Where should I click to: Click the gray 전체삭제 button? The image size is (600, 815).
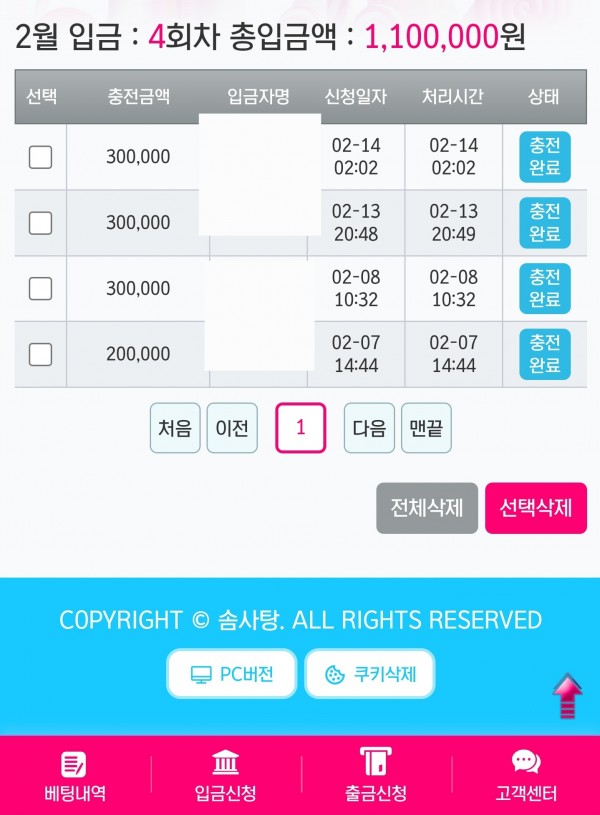point(427,508)
